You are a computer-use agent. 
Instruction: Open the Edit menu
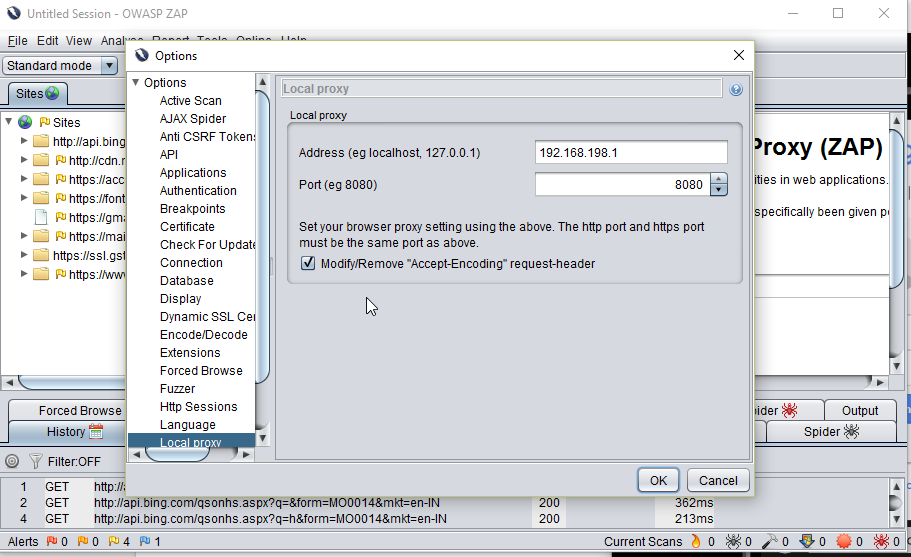tap(48, 41)
